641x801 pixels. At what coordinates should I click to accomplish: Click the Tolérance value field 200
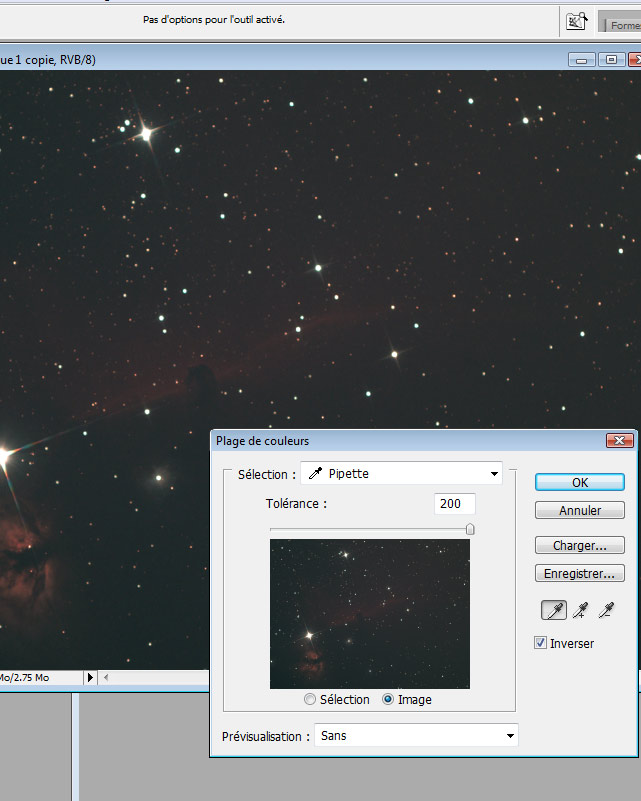[x=454, y=504]
